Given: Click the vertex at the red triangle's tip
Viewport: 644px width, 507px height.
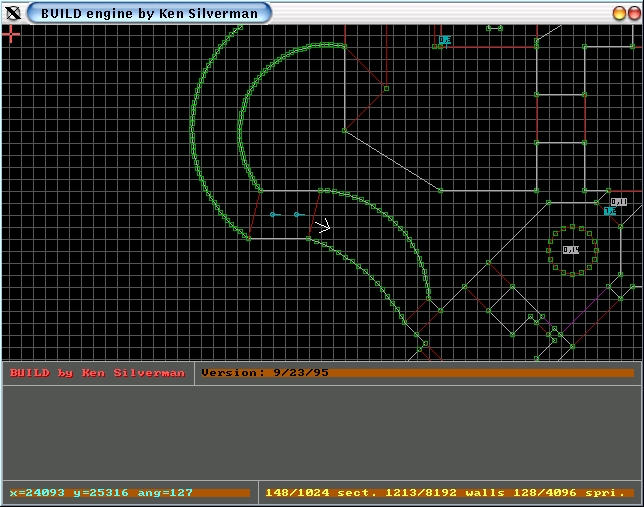Looking at the screenshot, I should coord(386,88).
